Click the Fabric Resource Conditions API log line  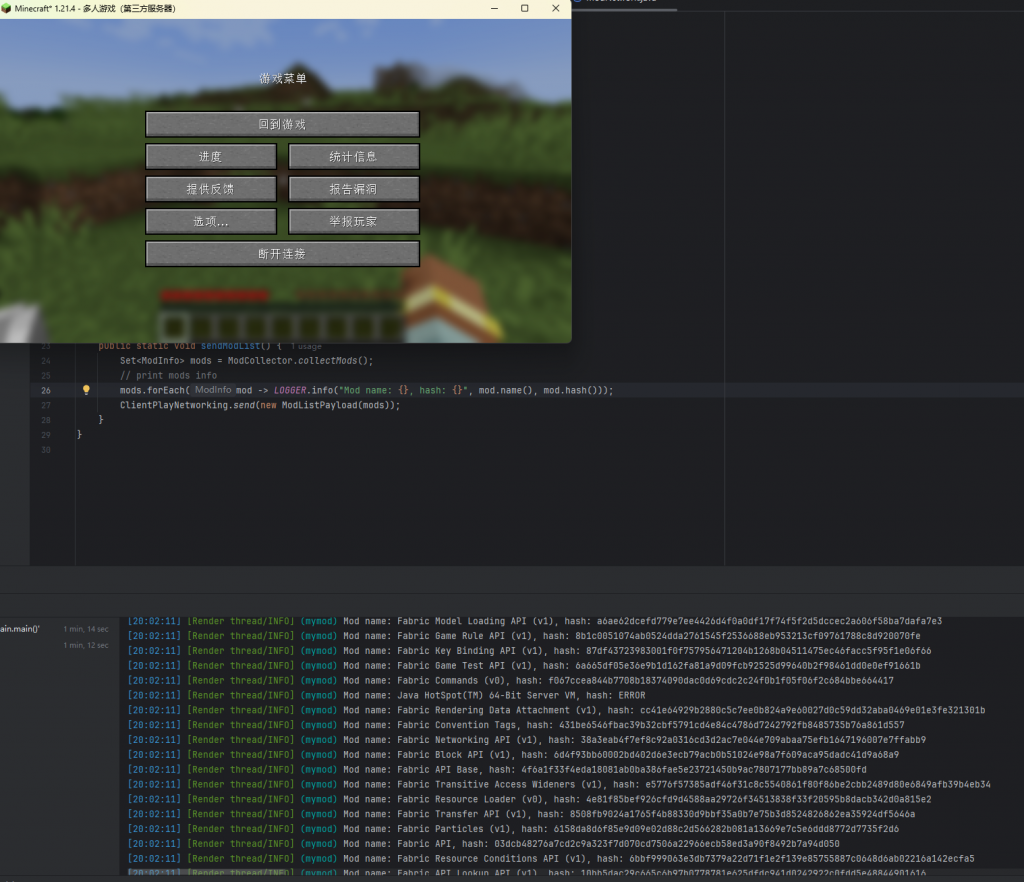pos(551,858)
